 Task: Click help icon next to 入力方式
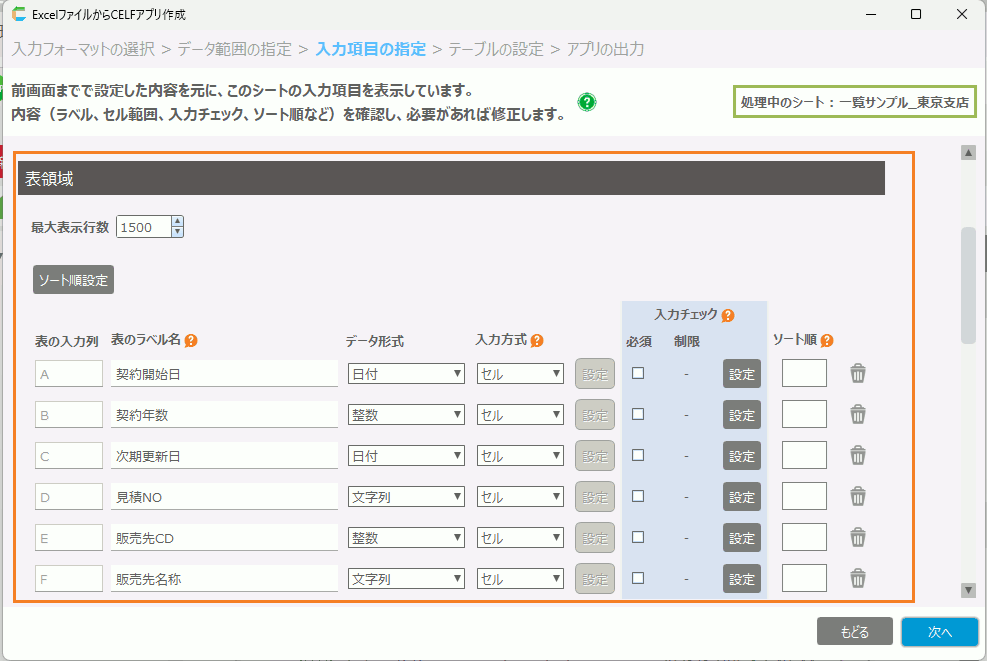pyautogui.click(x=537, y=340)
